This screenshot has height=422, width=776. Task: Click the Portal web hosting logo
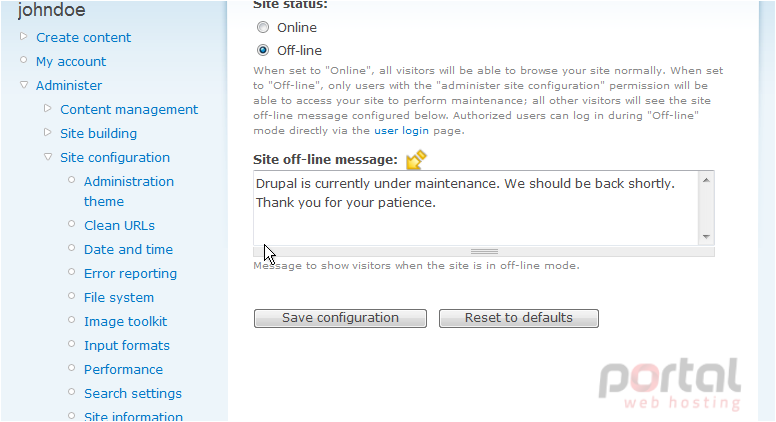(670, 384)
